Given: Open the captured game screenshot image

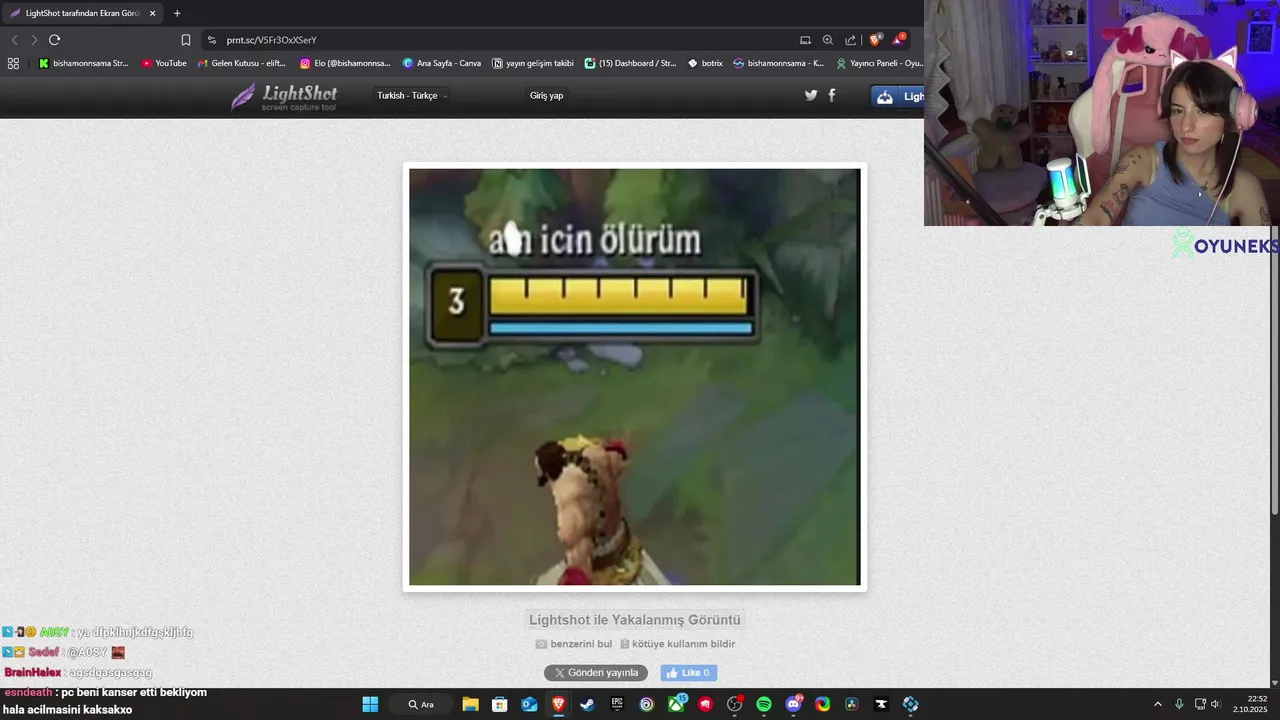Looking at the screenshot, I should tap(634, 377).
